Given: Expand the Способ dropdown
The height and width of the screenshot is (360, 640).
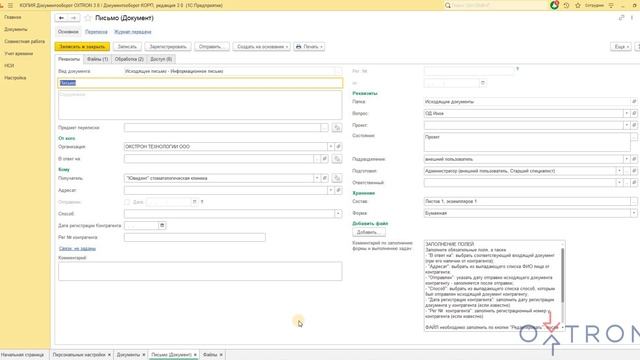Looking at the screenshot, I should [x=338, y=214].
